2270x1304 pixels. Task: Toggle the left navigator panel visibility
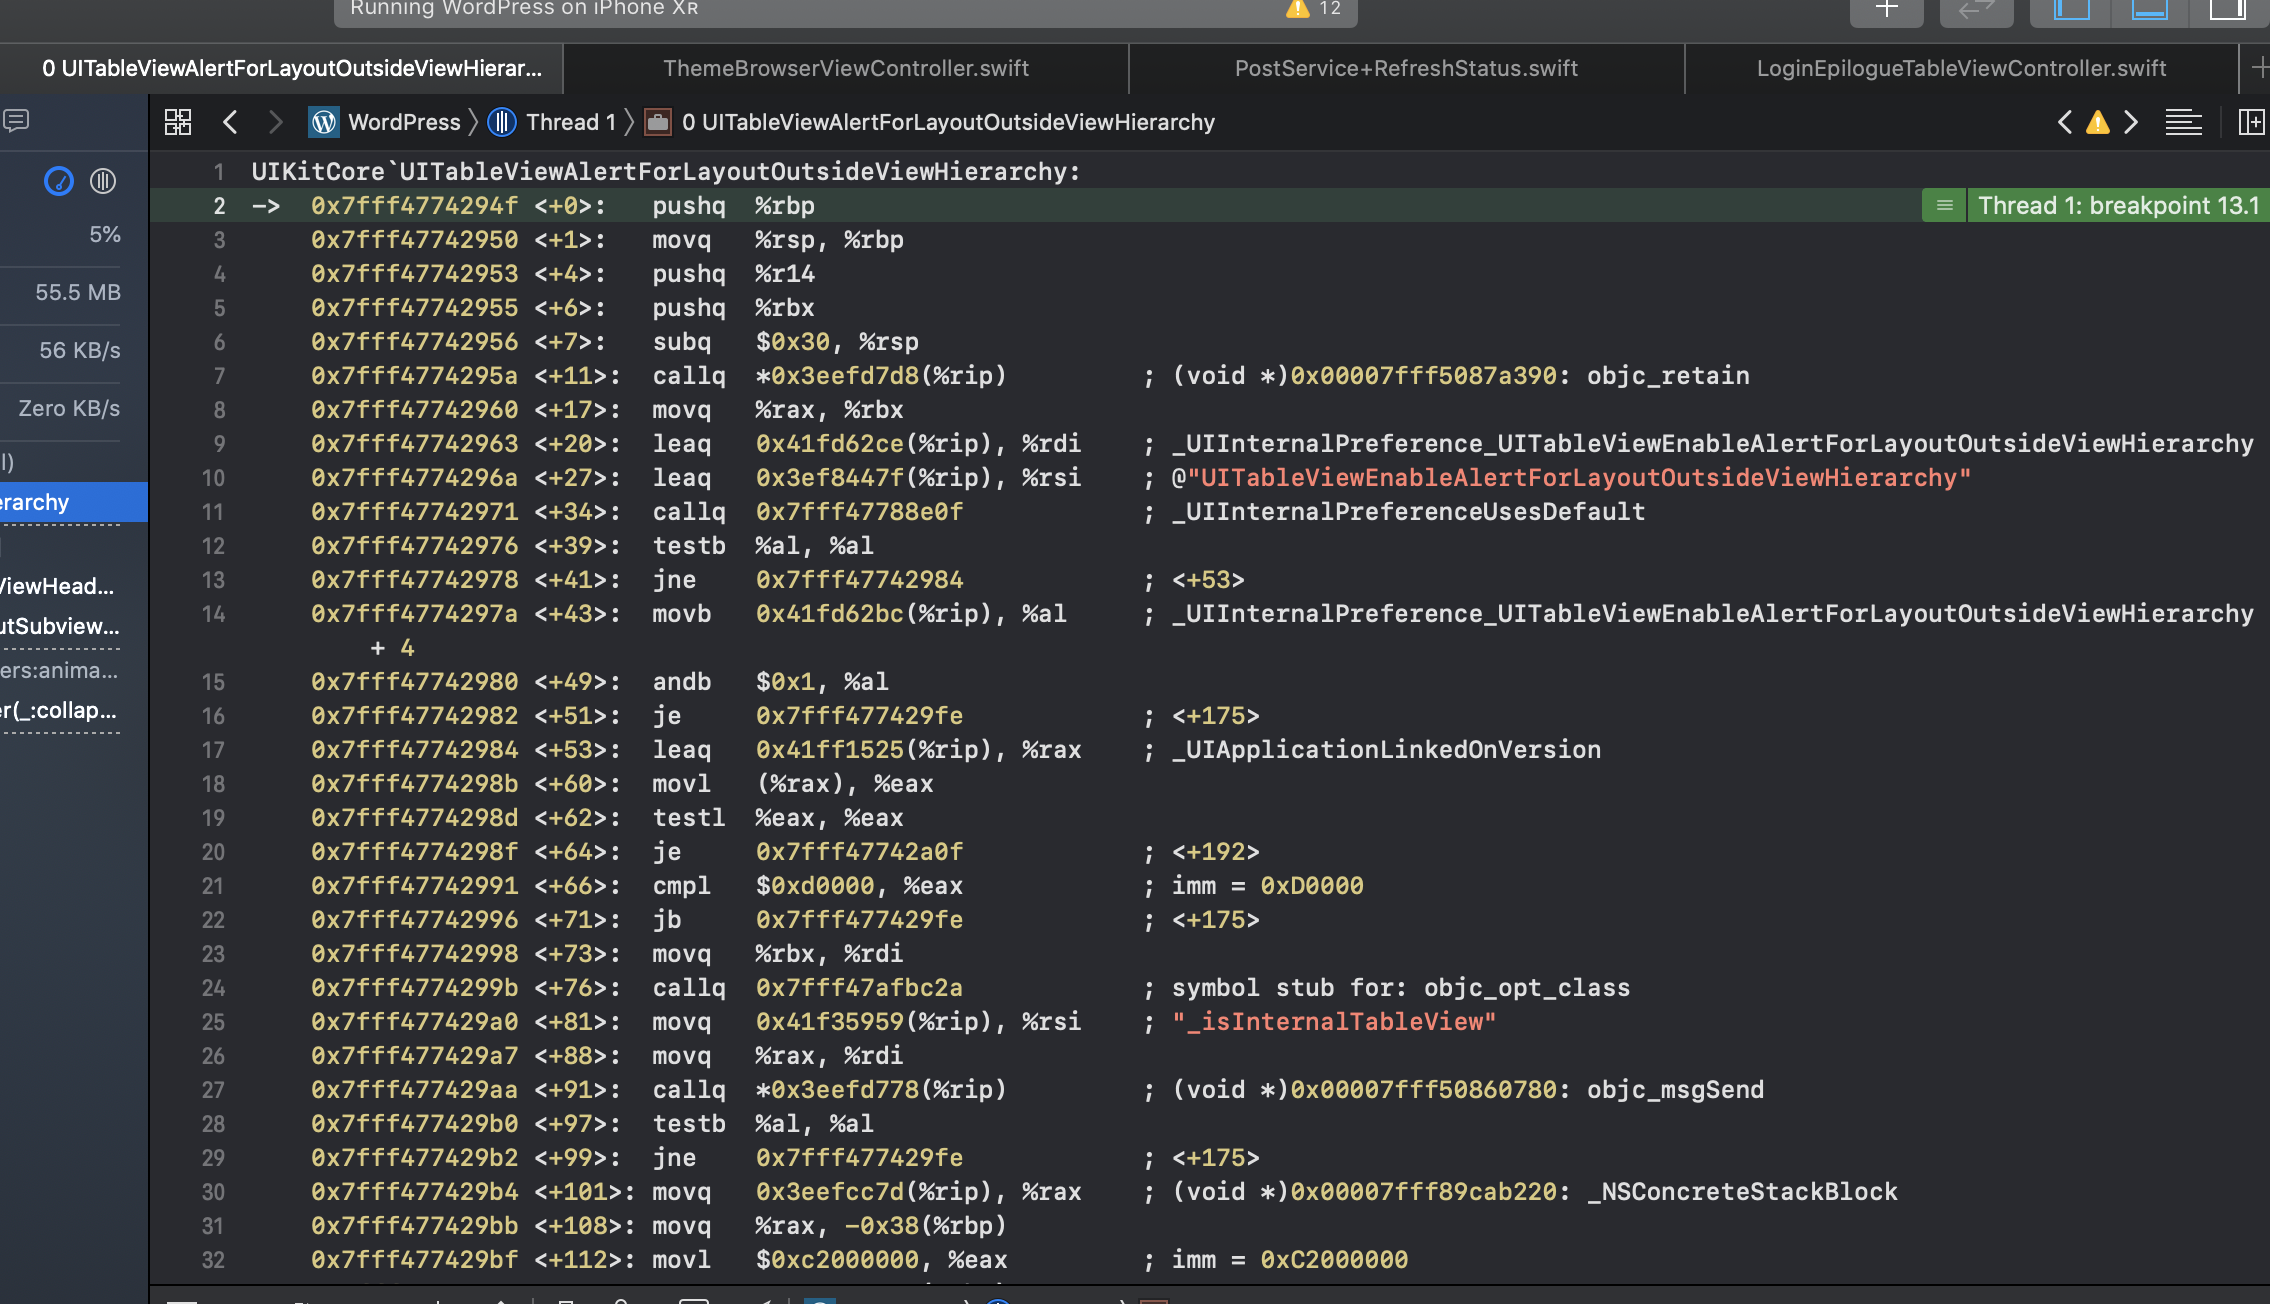pos(2071,11)
